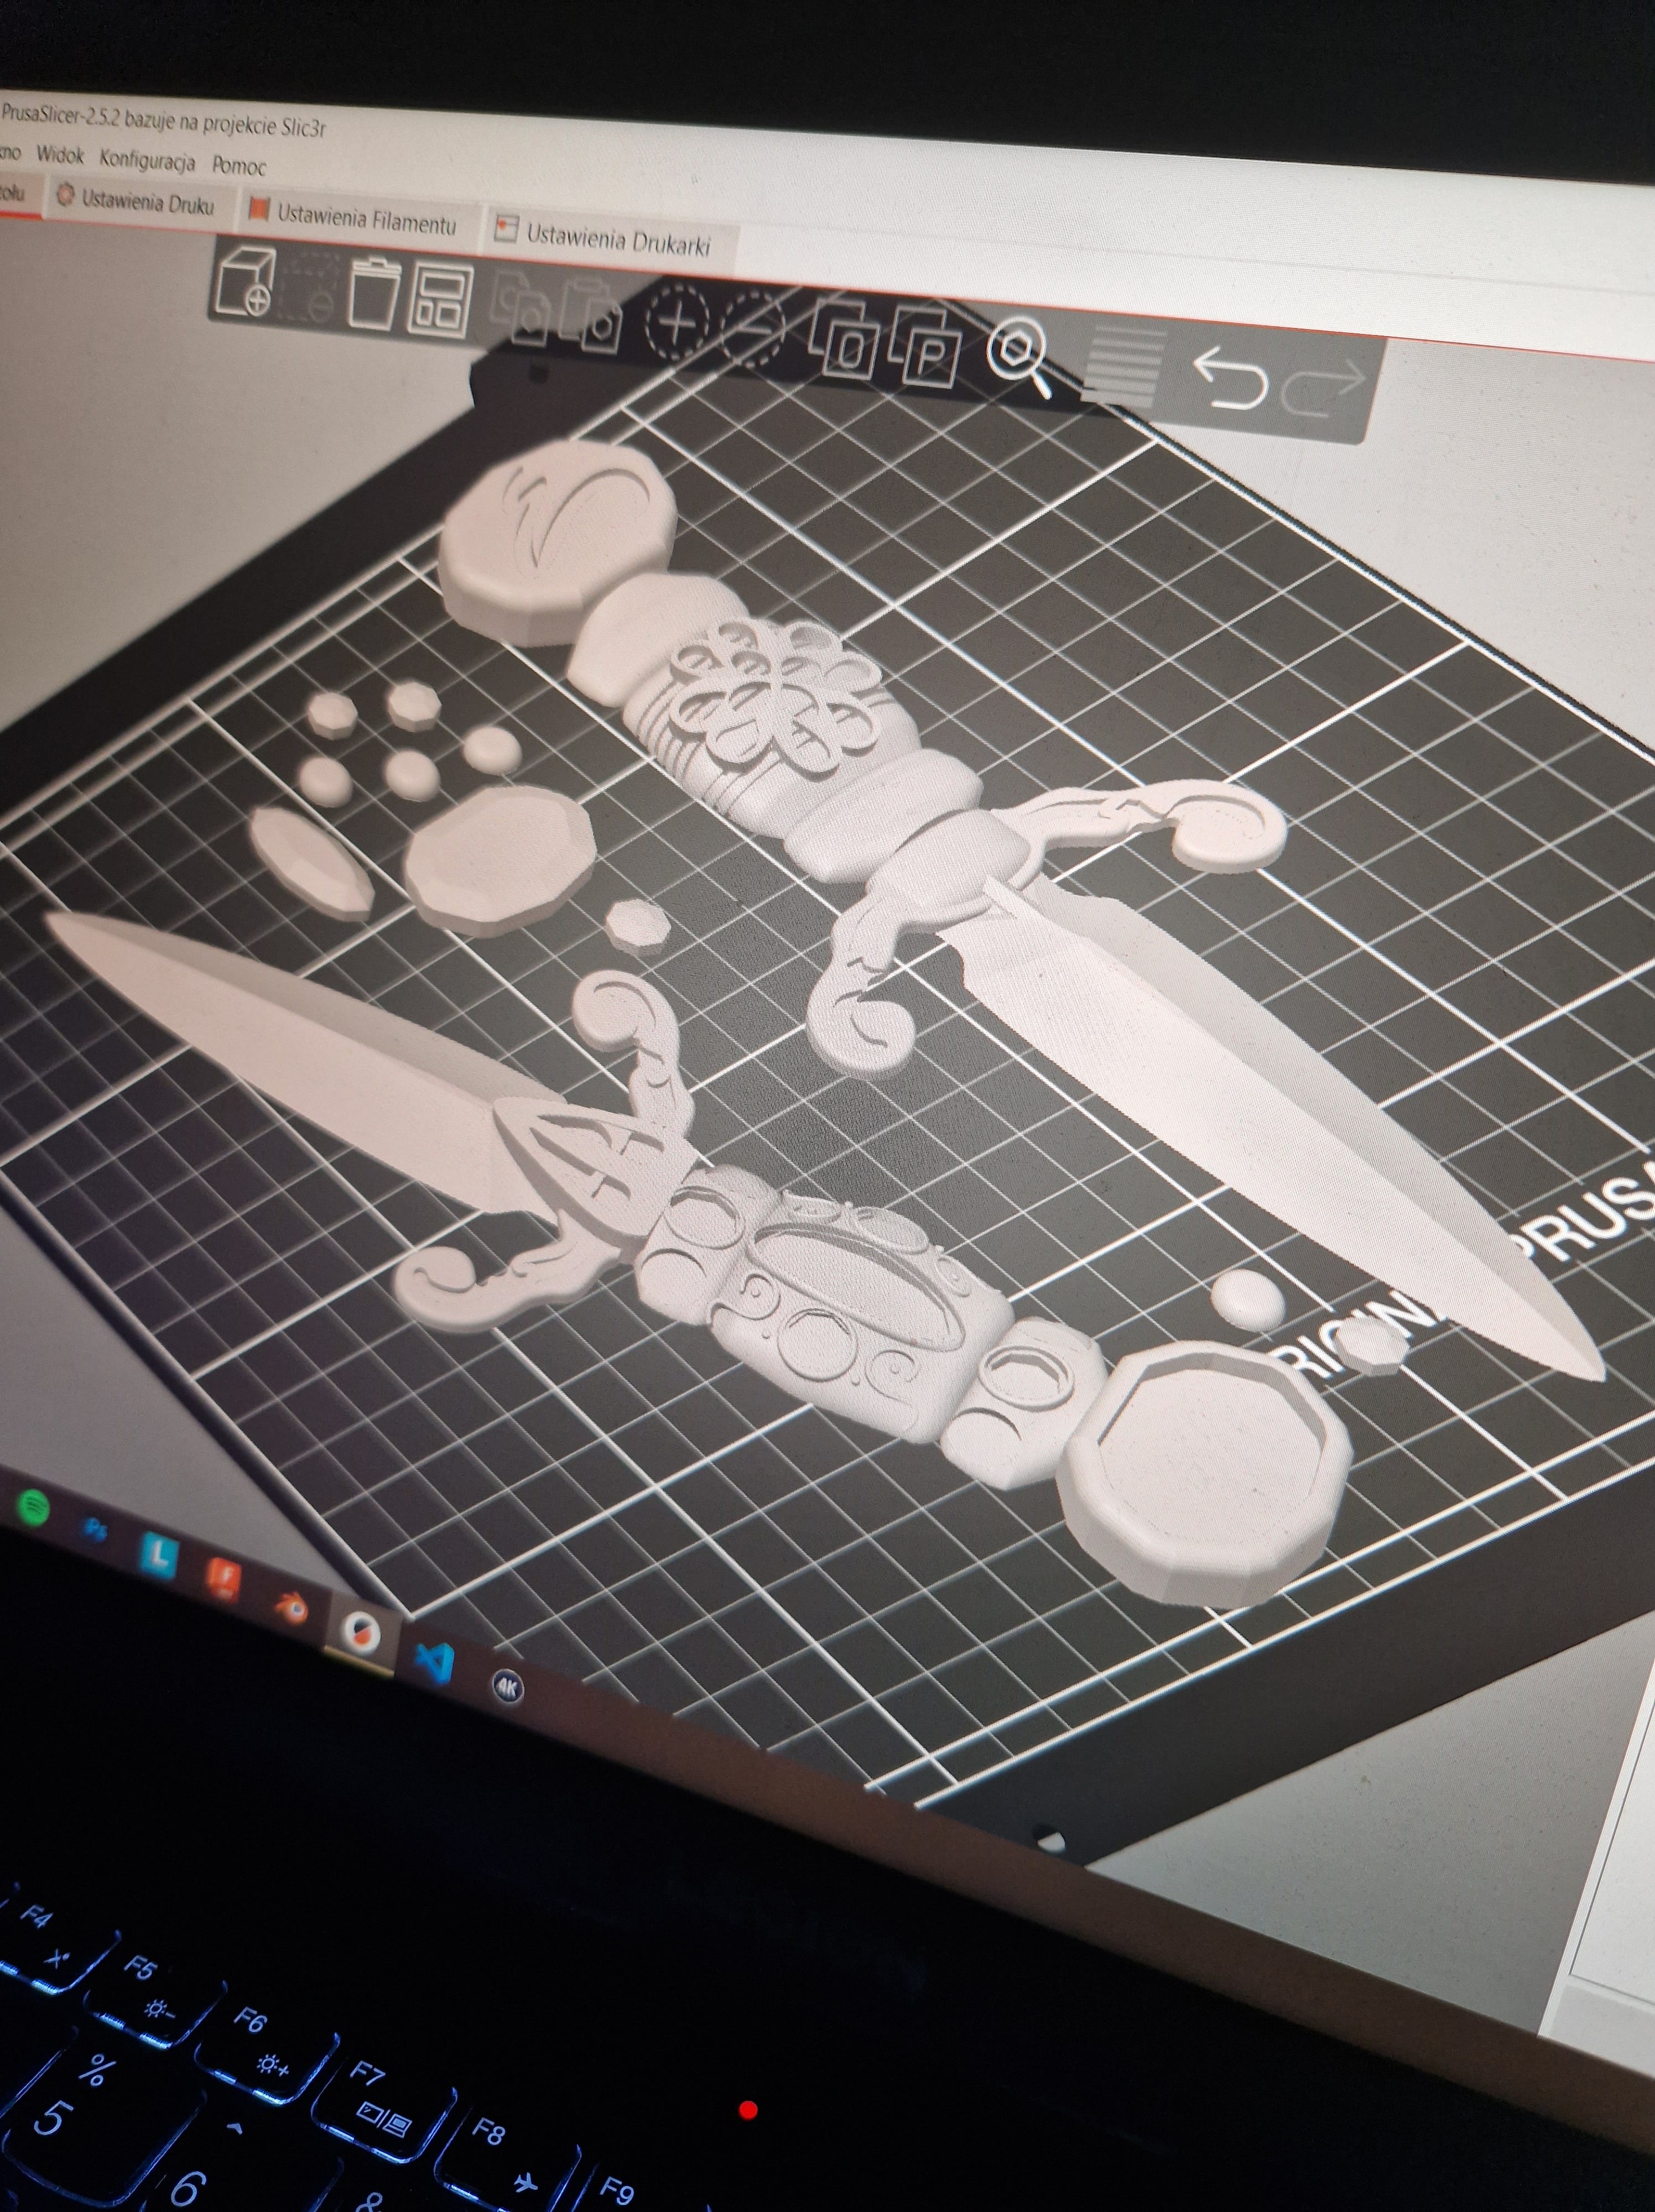Click the Undo arrow icon
The image size is (1655, 2212).
[x=1230, y=380]
